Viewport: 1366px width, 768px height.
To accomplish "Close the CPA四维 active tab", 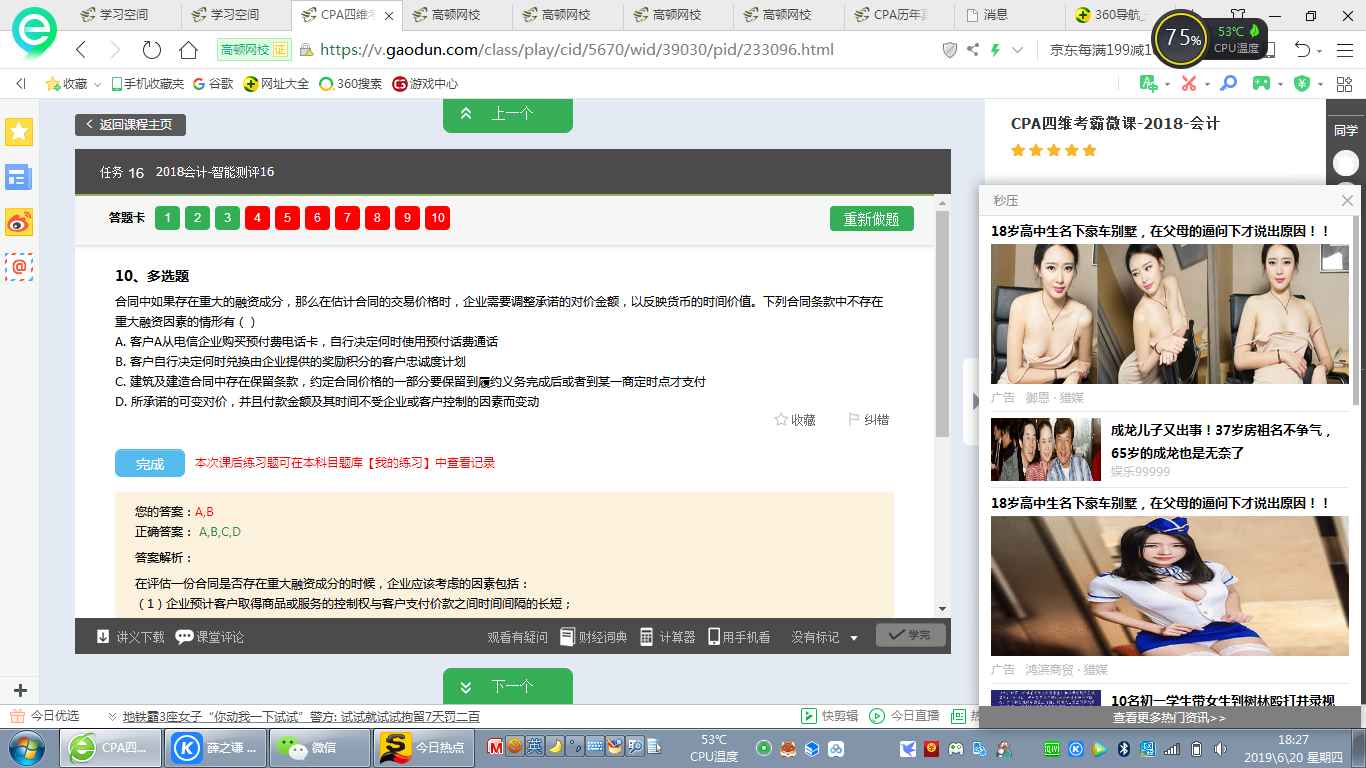I will click(388, 16).
